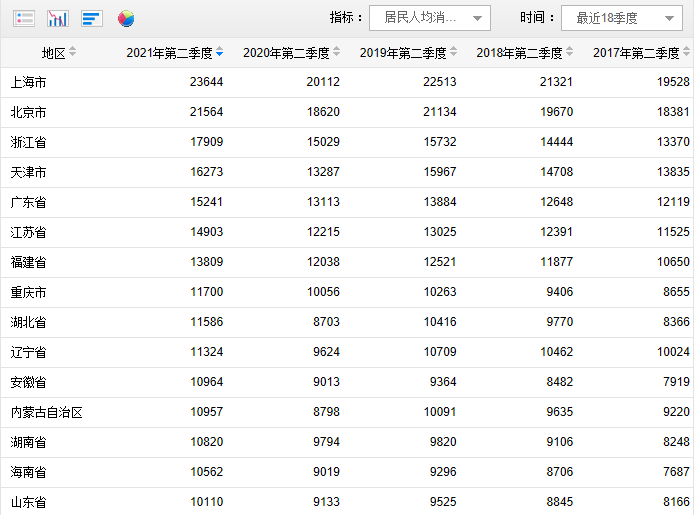Show the column bar chart view
This screenshot has width=694, height=515.
[58, 19]
